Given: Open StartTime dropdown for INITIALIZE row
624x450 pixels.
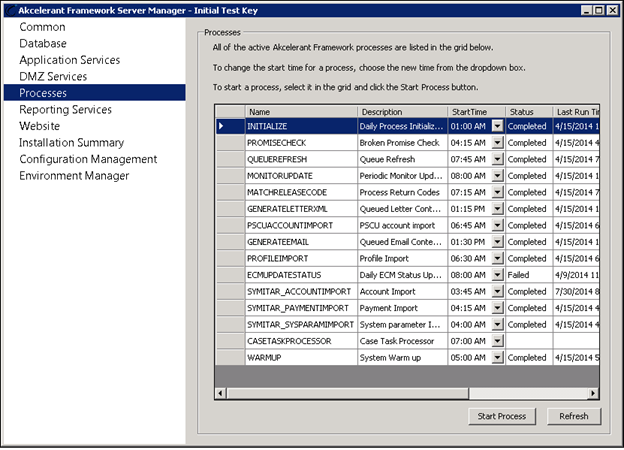Looking at the screenshot, I should coord(497,126).
